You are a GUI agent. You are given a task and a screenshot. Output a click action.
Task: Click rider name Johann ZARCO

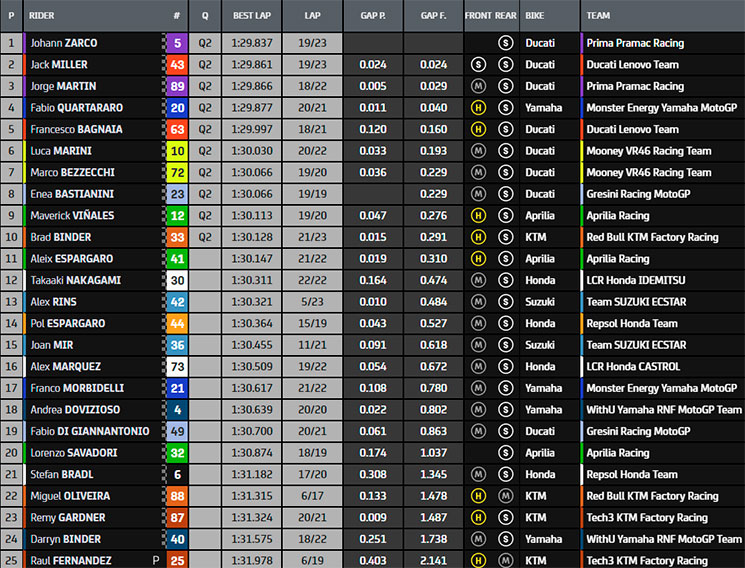pos(64,43)
